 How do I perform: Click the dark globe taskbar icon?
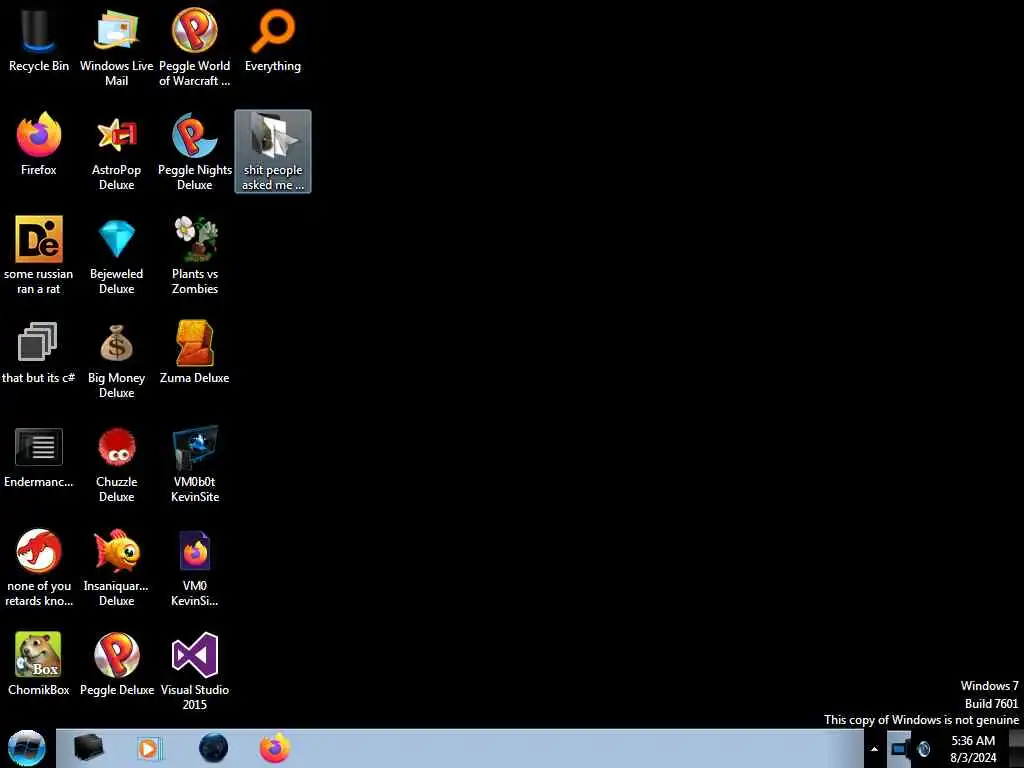(214, 748)
